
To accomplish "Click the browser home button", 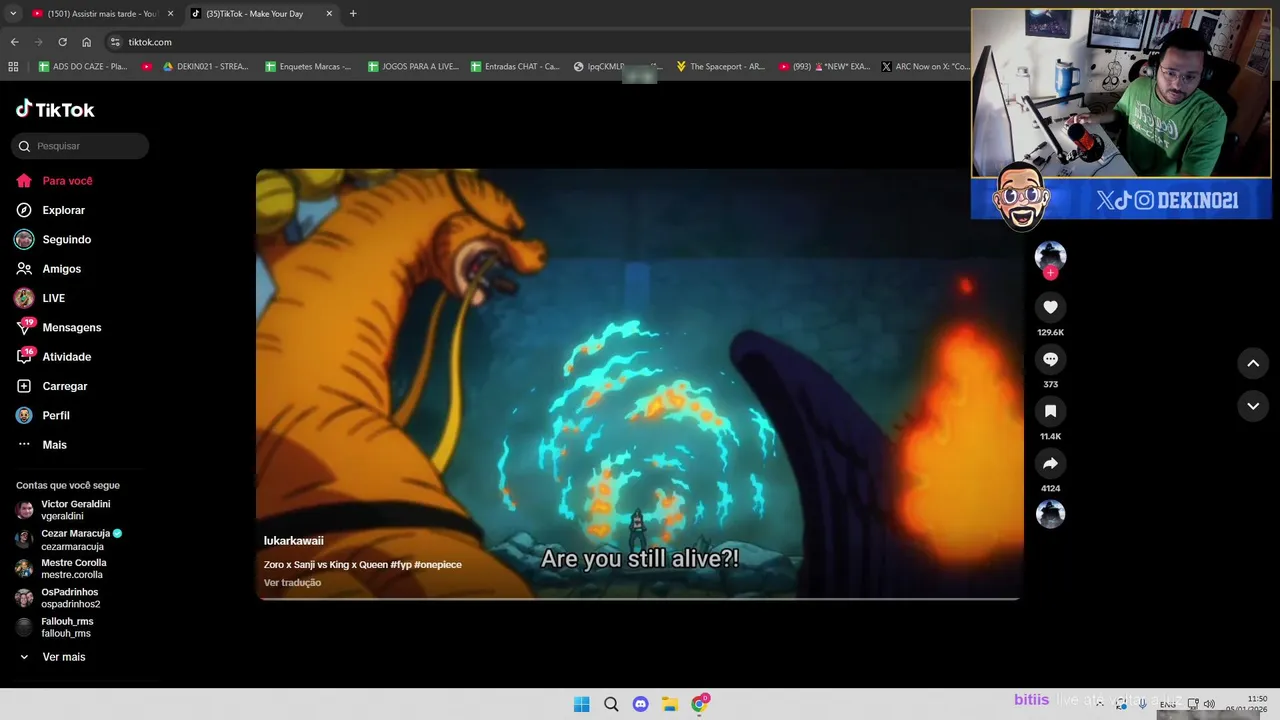I will [86, 42].
